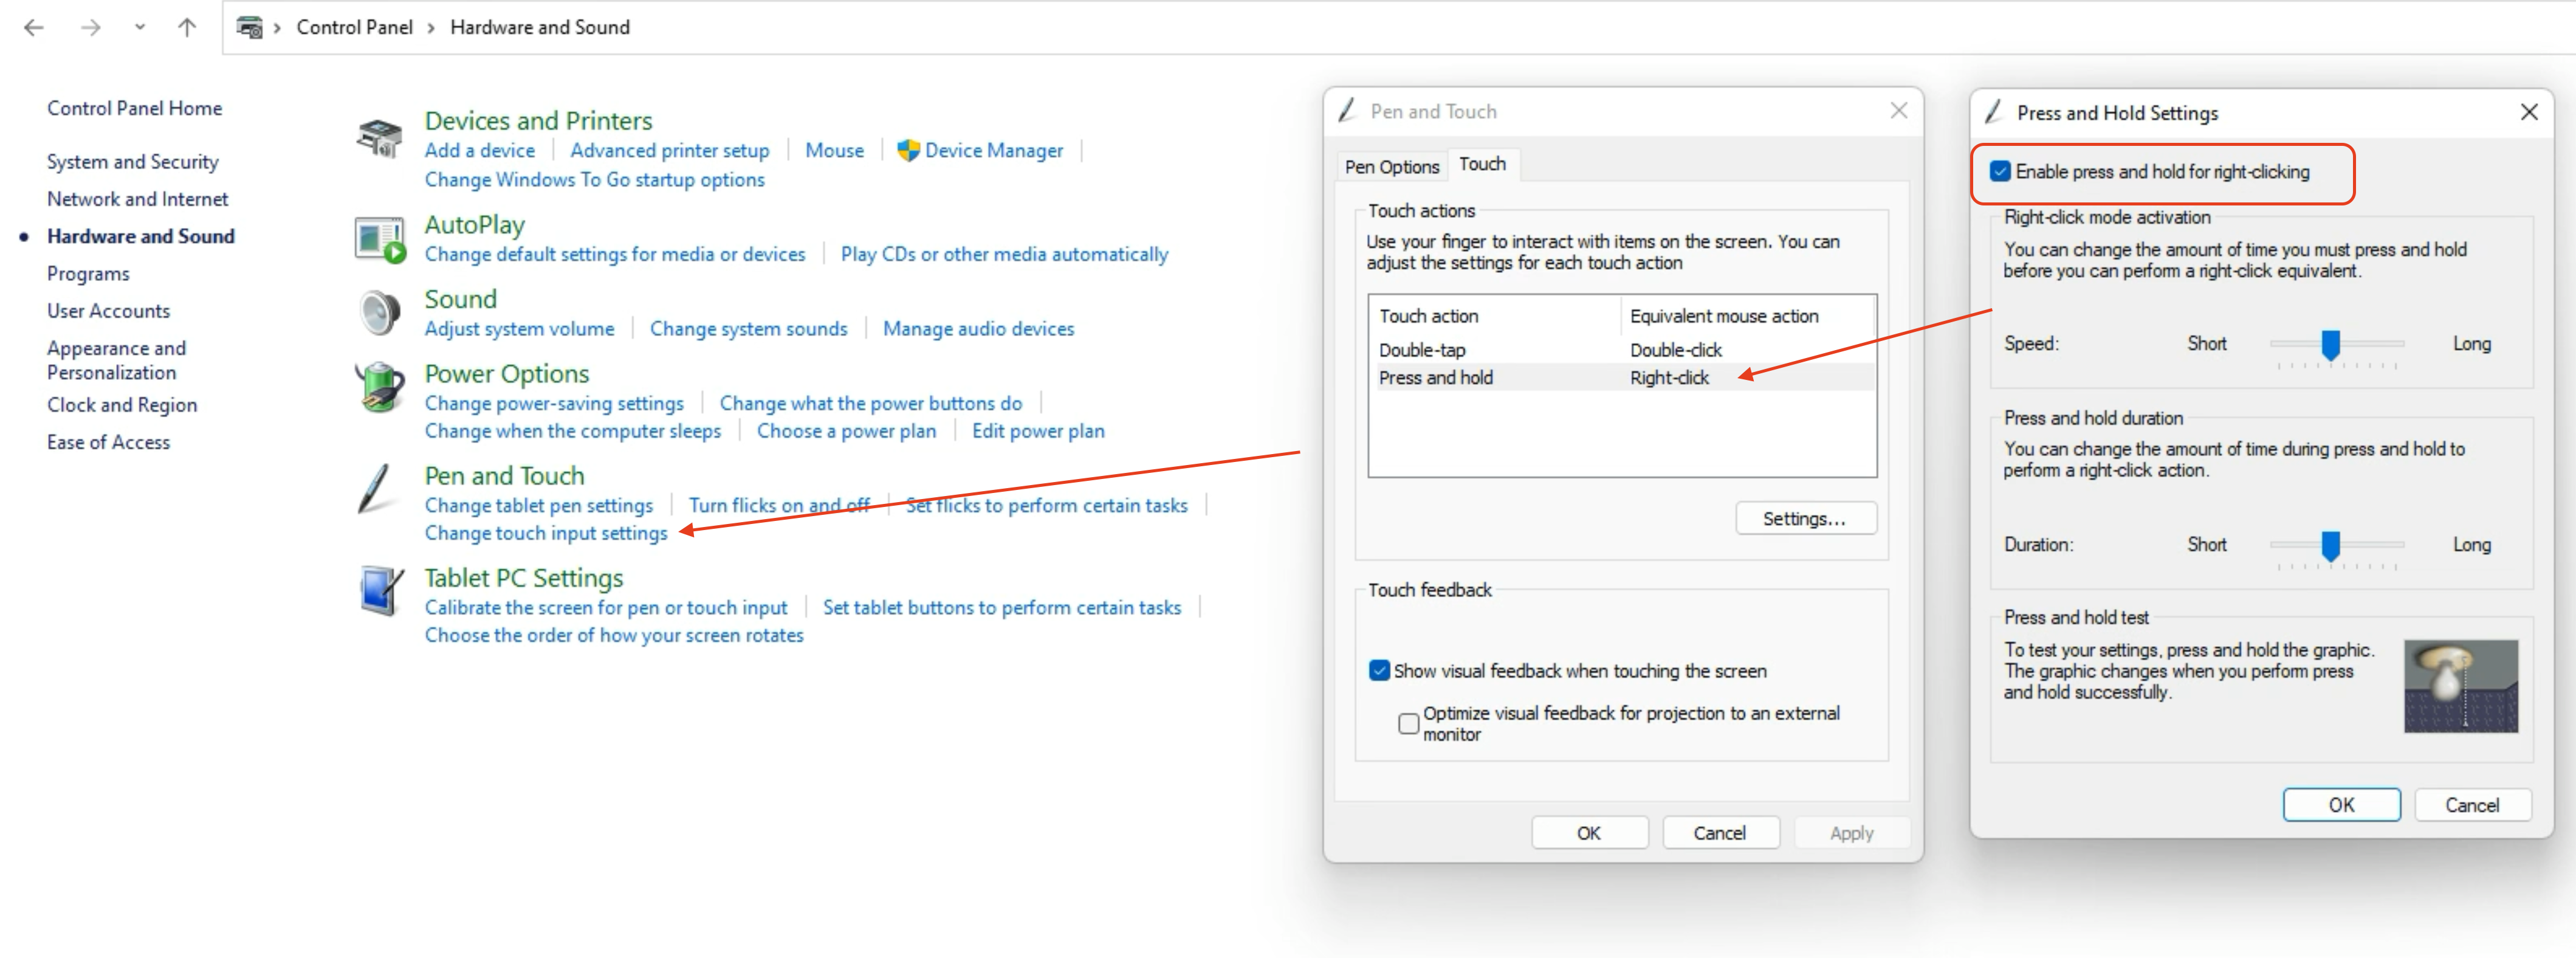Go back with the back arrow
This screenshot has width=2576, height=958.
pos(34,27)
